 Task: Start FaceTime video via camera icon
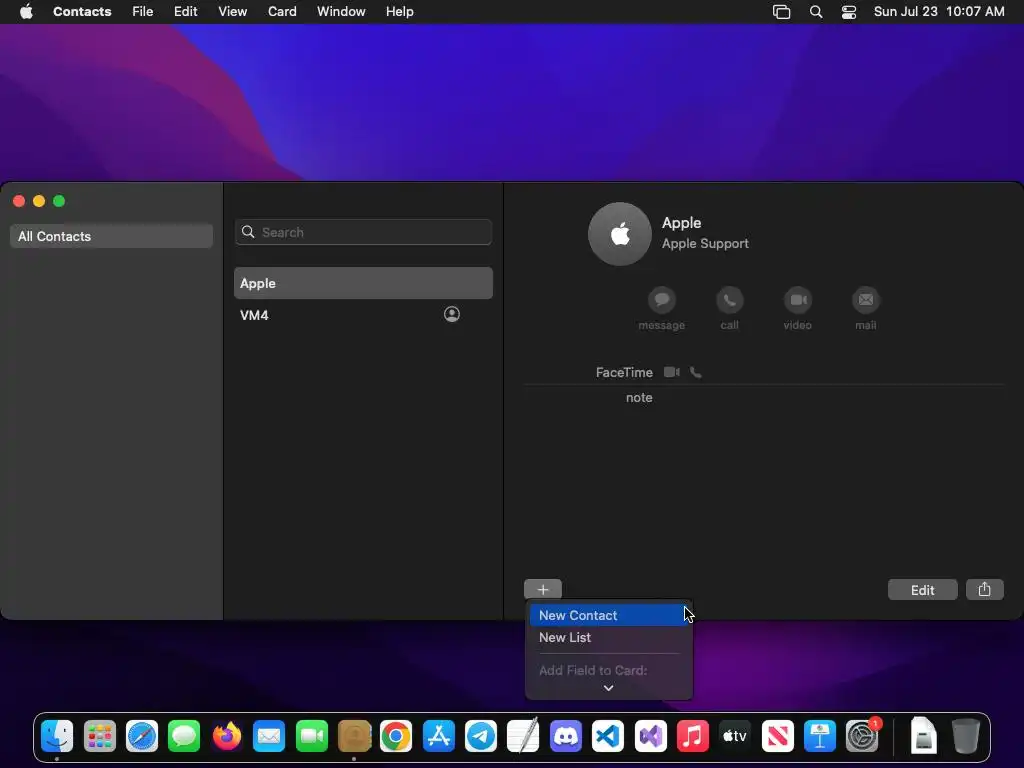[x=671, y=372]
